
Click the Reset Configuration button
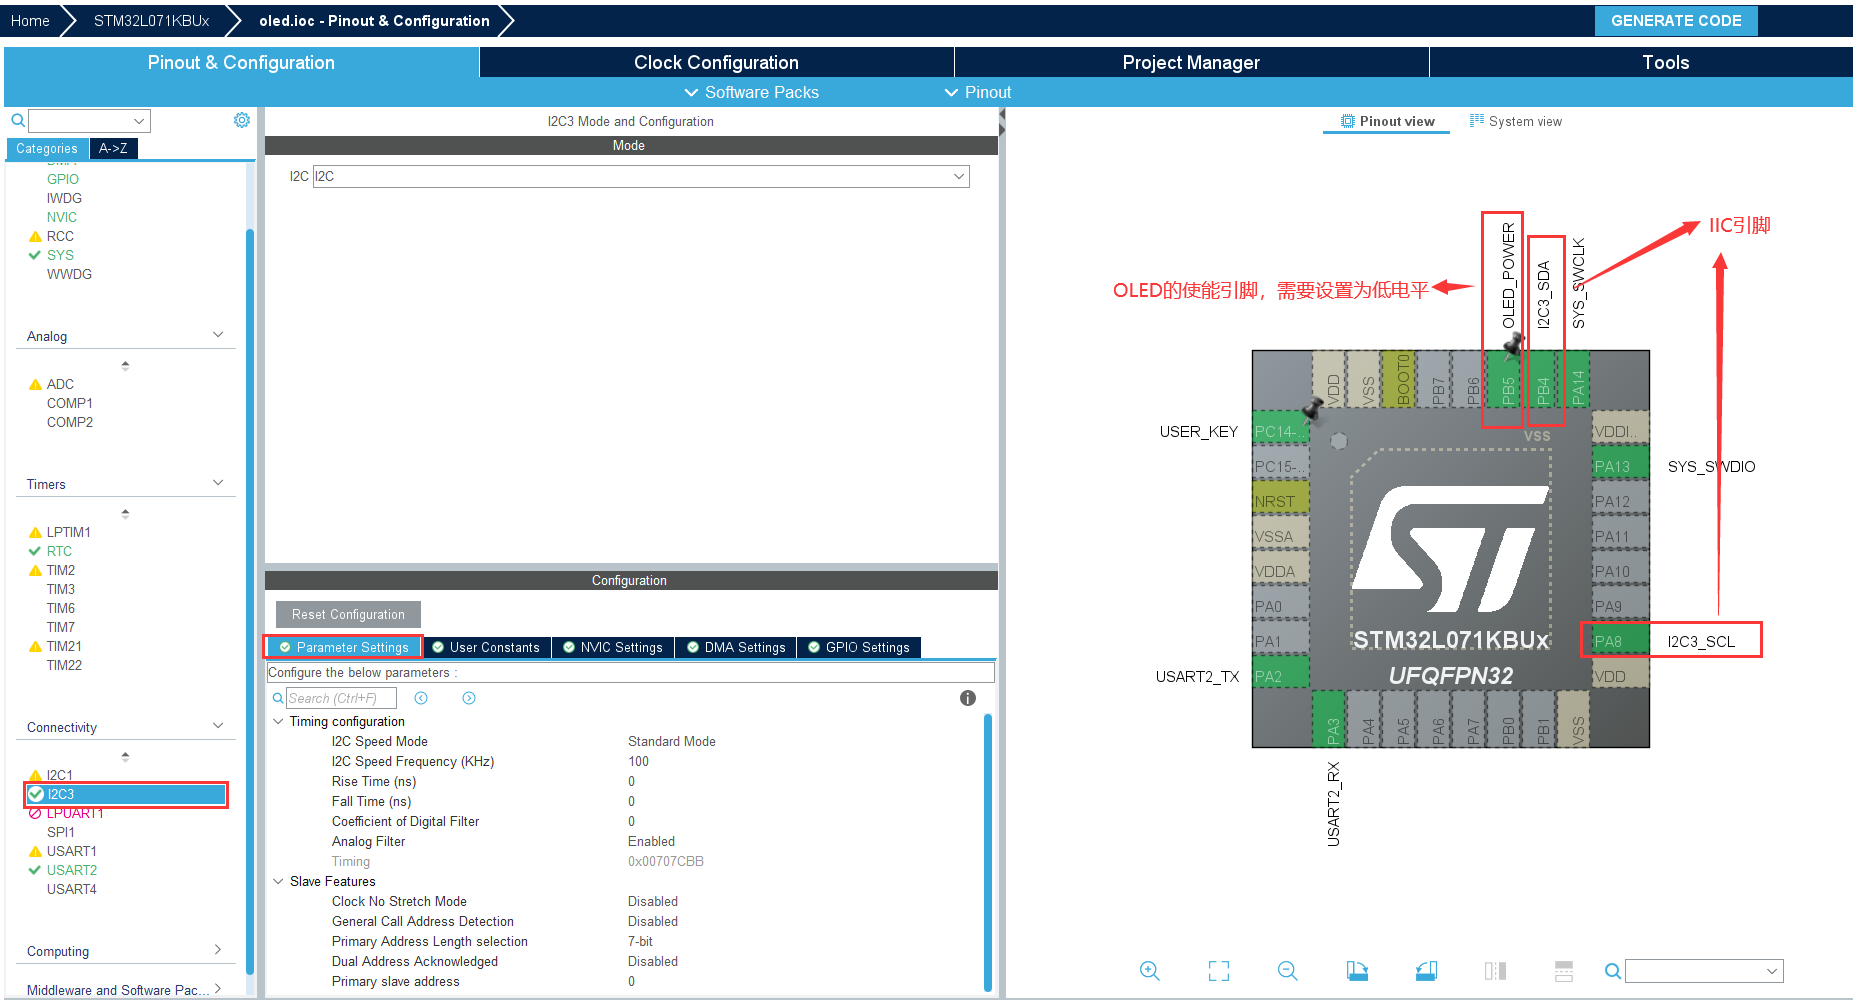348,614
